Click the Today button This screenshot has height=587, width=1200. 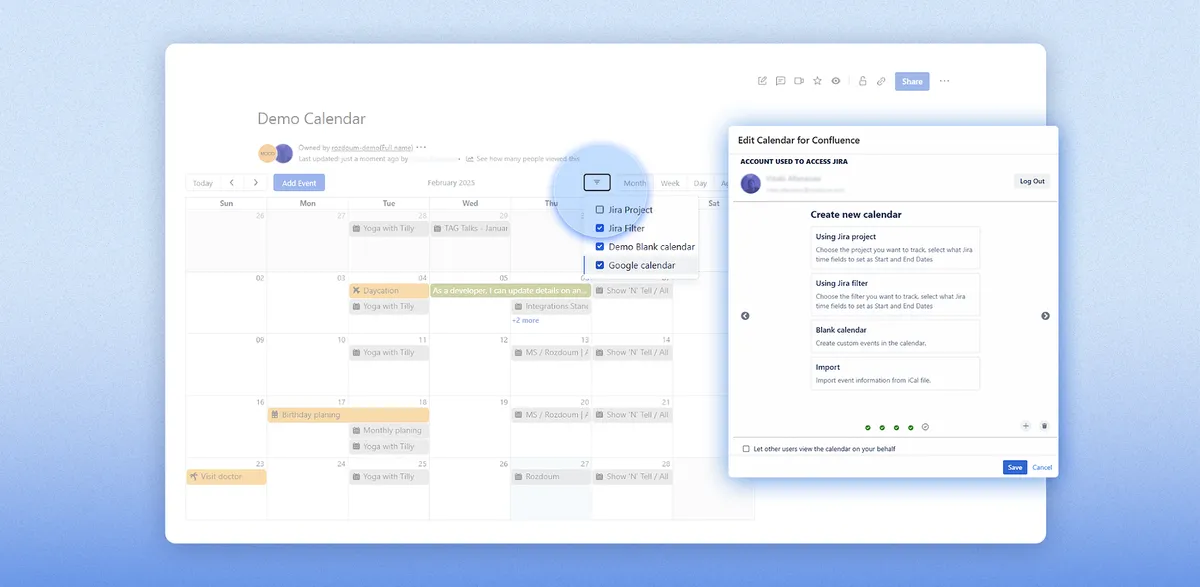202,183
